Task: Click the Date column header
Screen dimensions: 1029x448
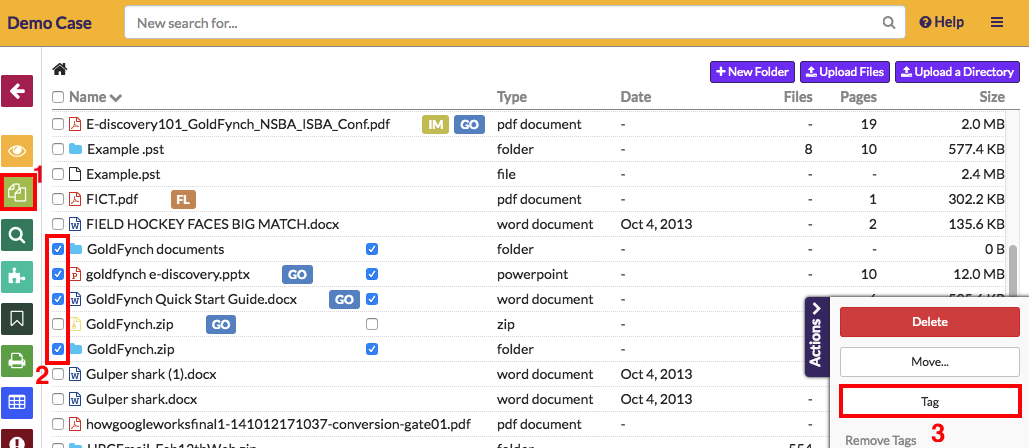Action: (636, 97)
